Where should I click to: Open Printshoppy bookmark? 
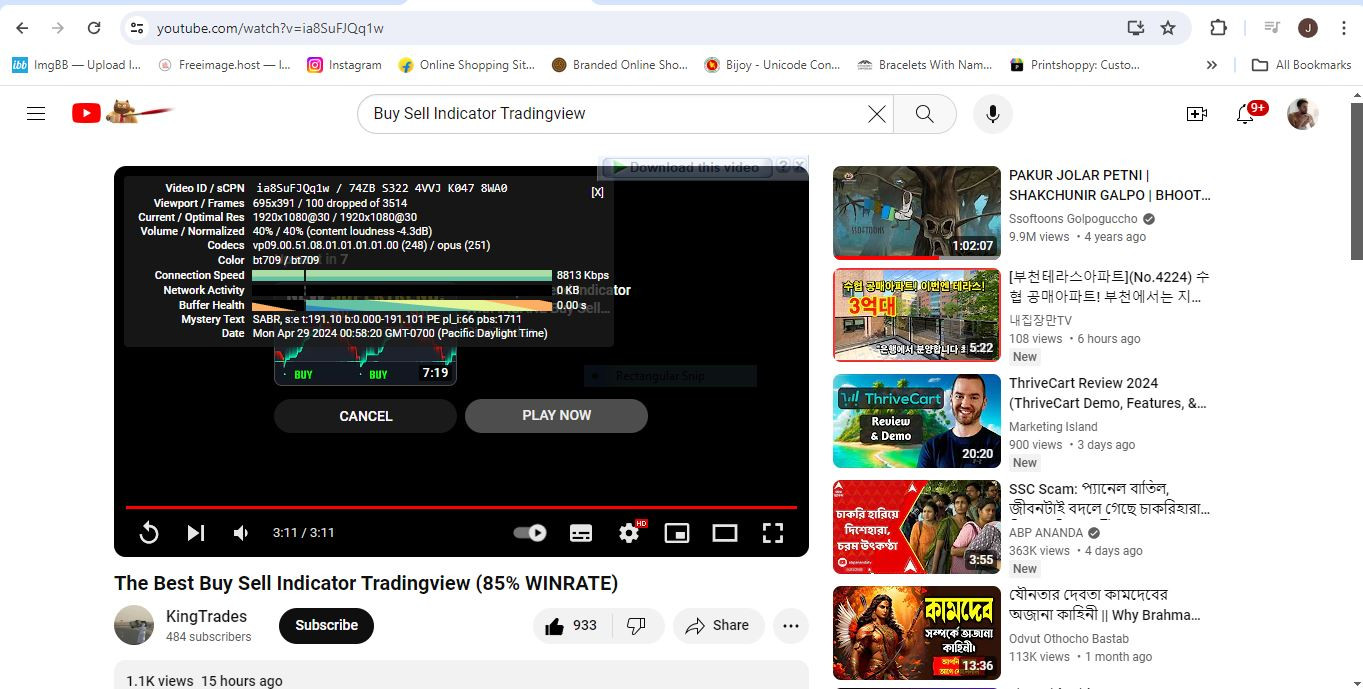1075,65
